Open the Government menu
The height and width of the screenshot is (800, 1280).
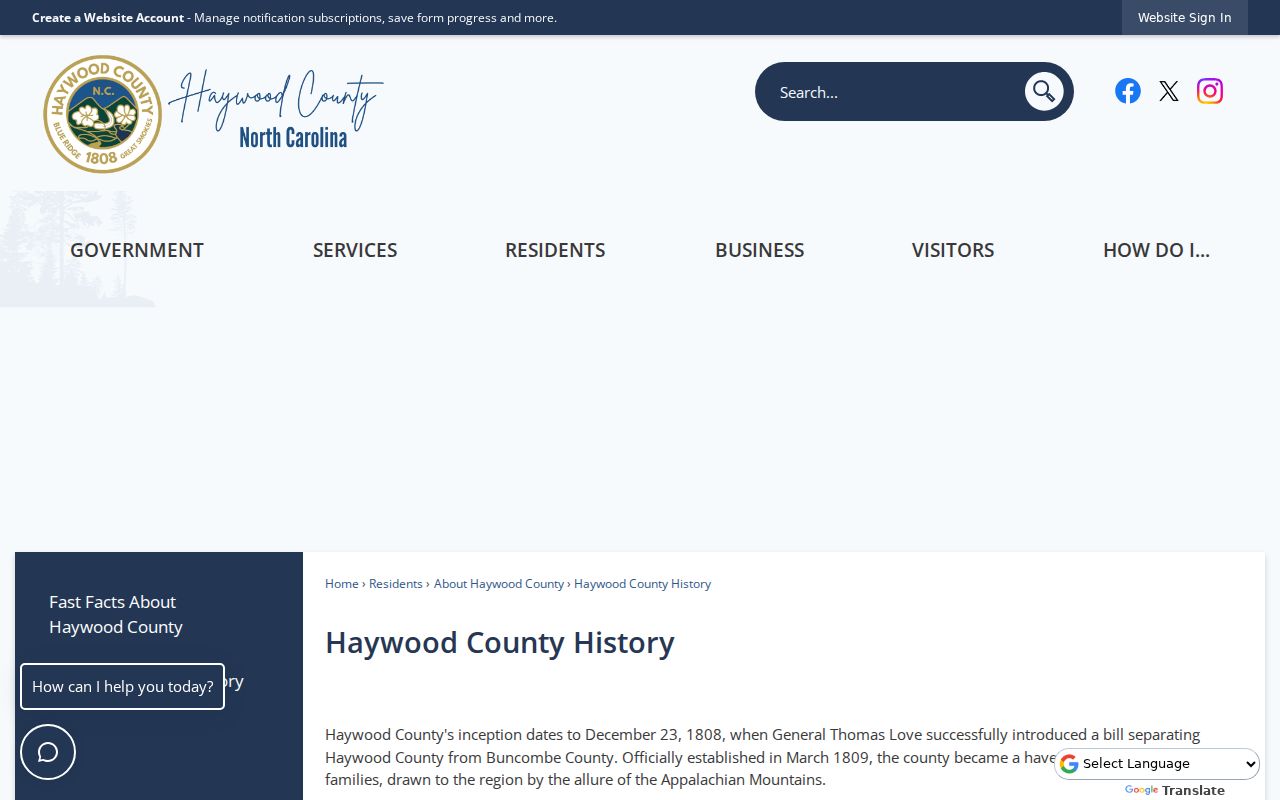[137, 250]
